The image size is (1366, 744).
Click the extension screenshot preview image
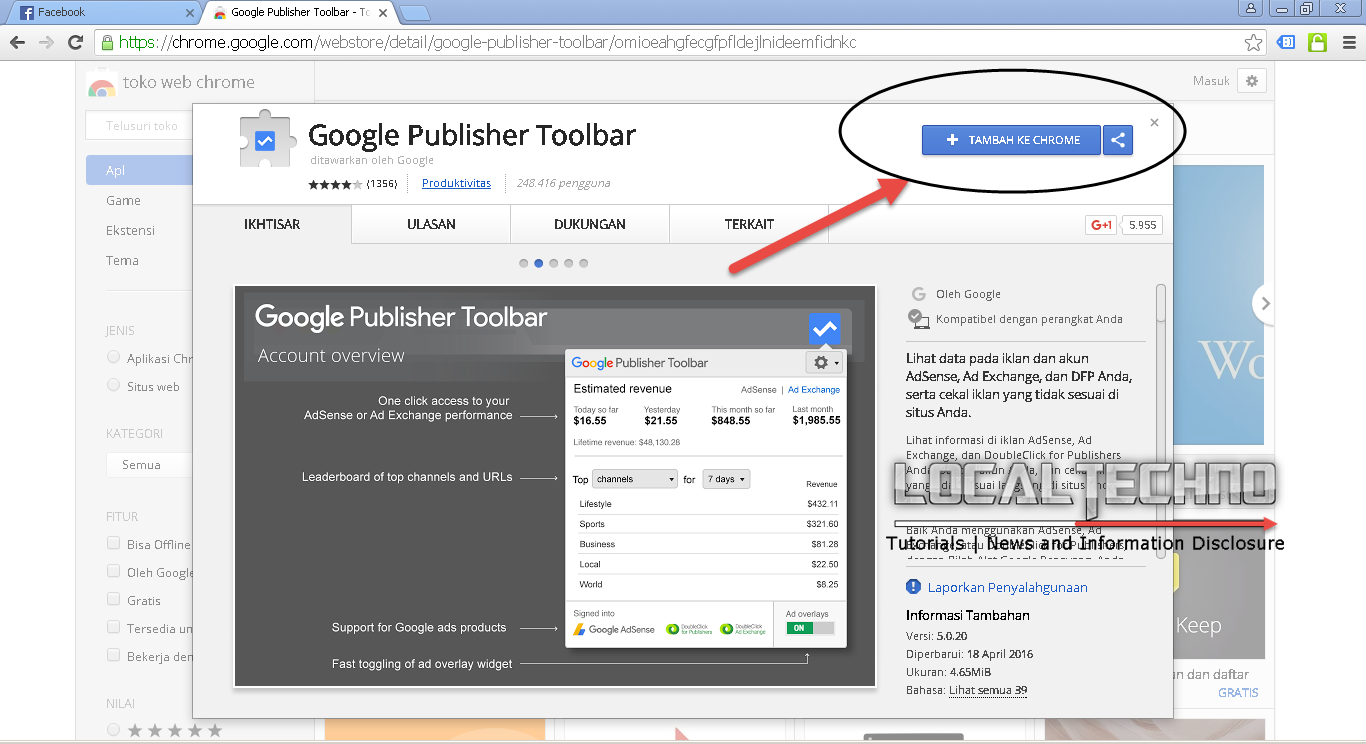(x=555, y=487)
